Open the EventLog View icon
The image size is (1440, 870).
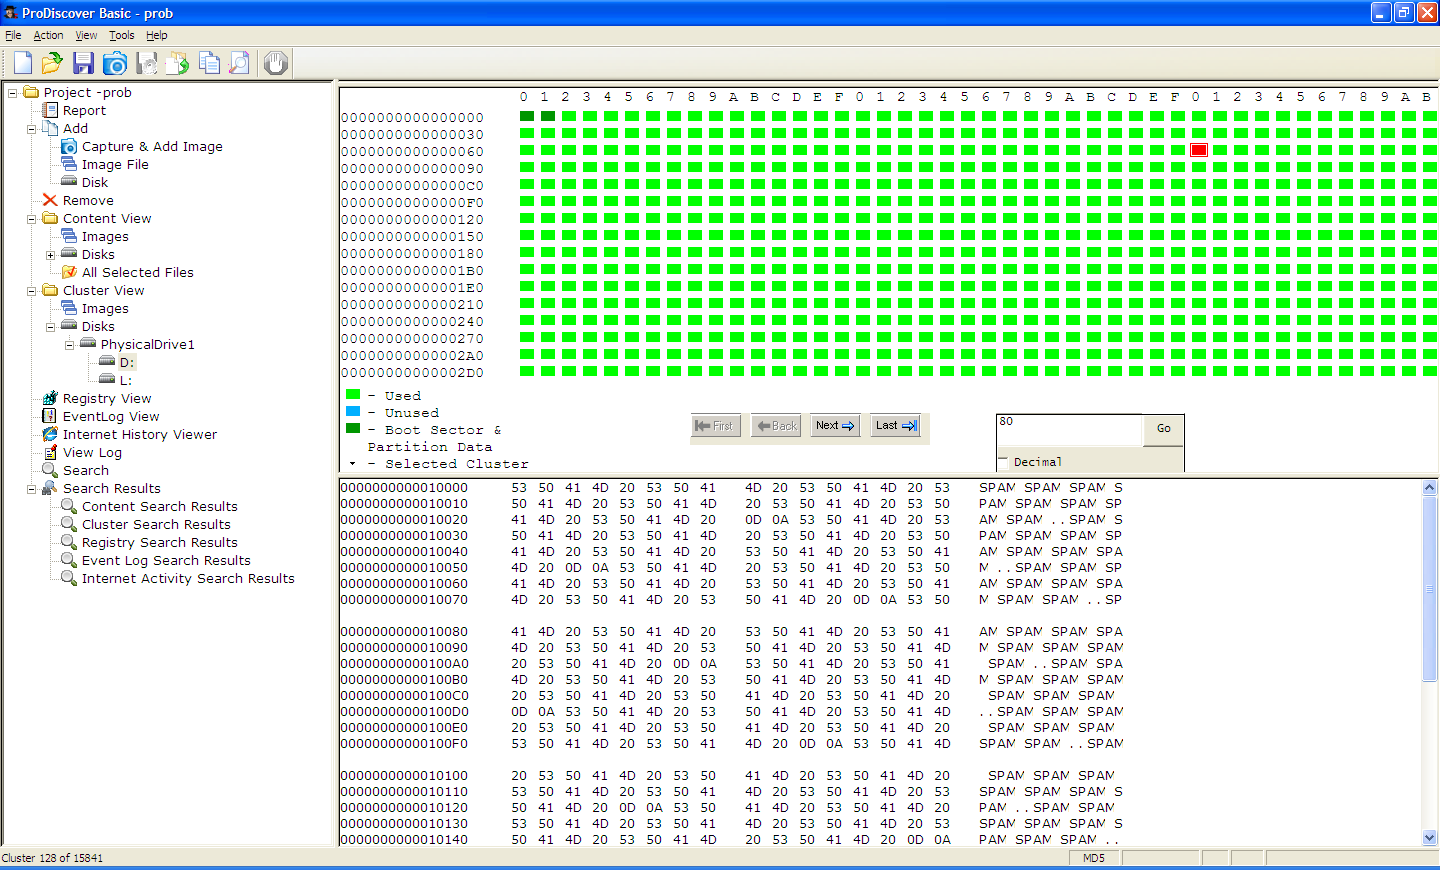coord(50,416)
